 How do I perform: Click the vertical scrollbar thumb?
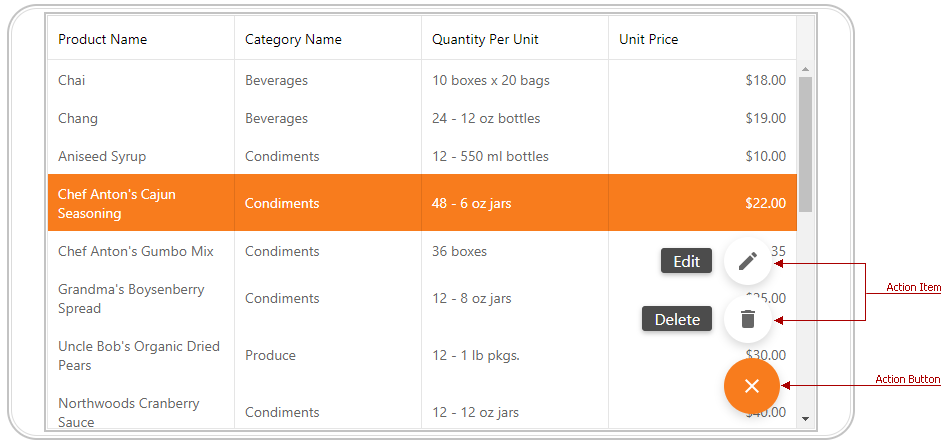click(x=806, y=144)
